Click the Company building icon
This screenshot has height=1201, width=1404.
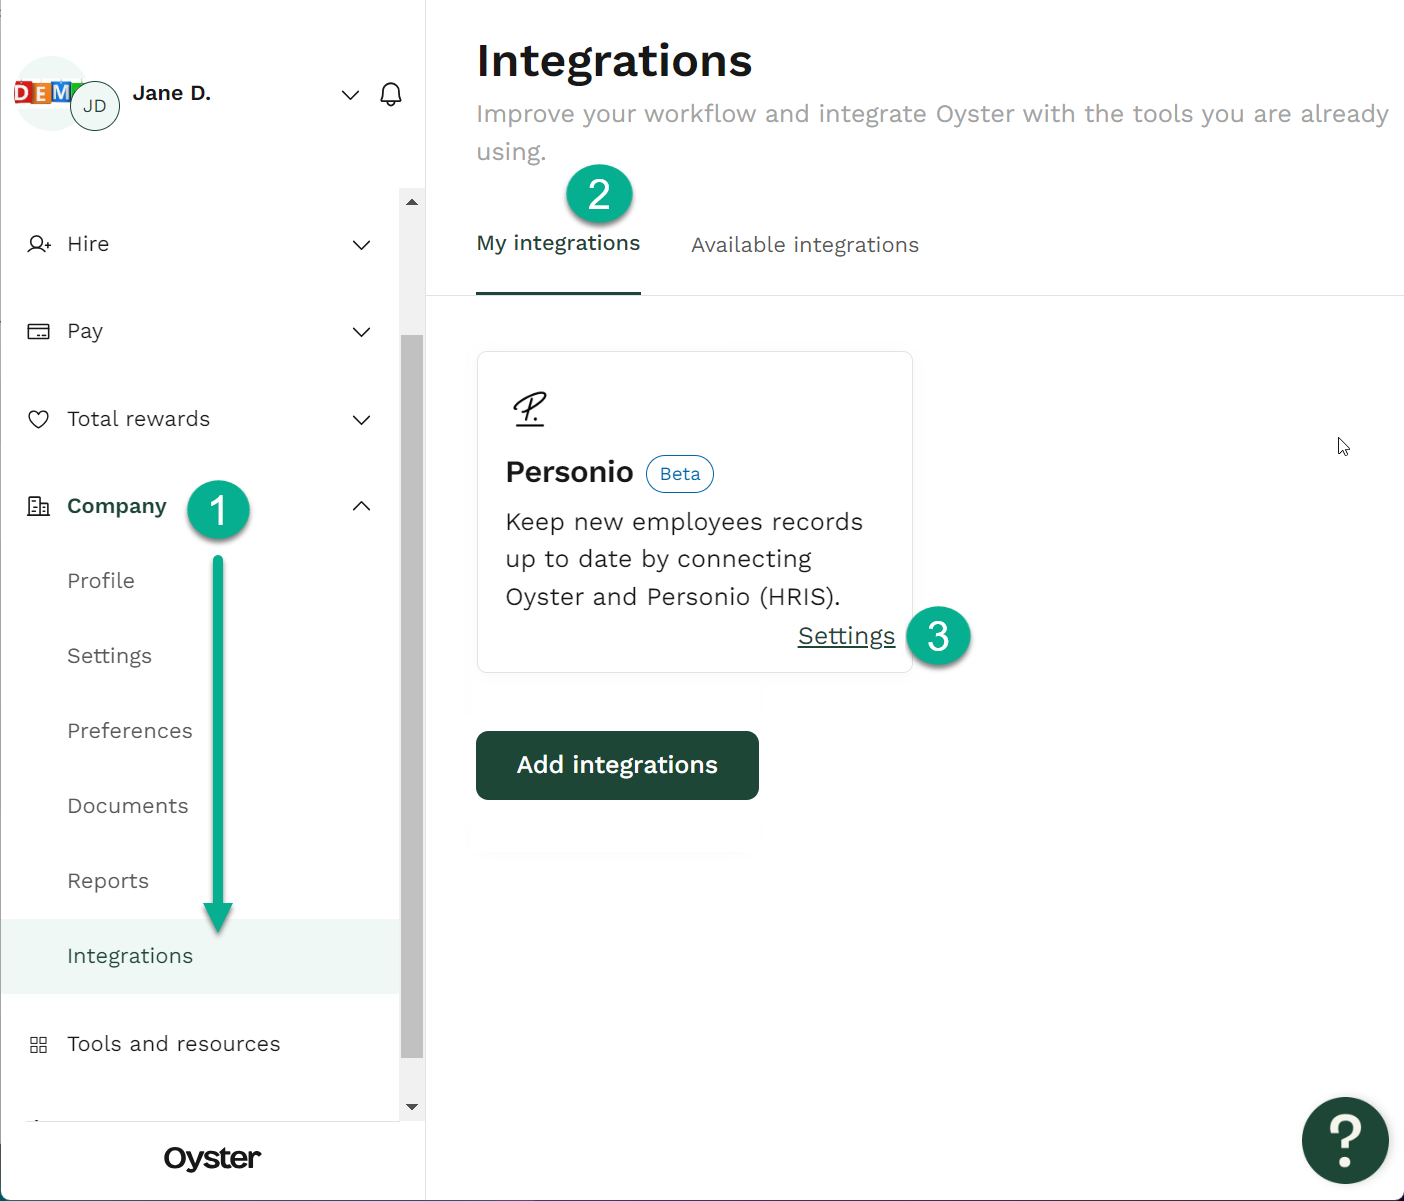click(38, 506)
